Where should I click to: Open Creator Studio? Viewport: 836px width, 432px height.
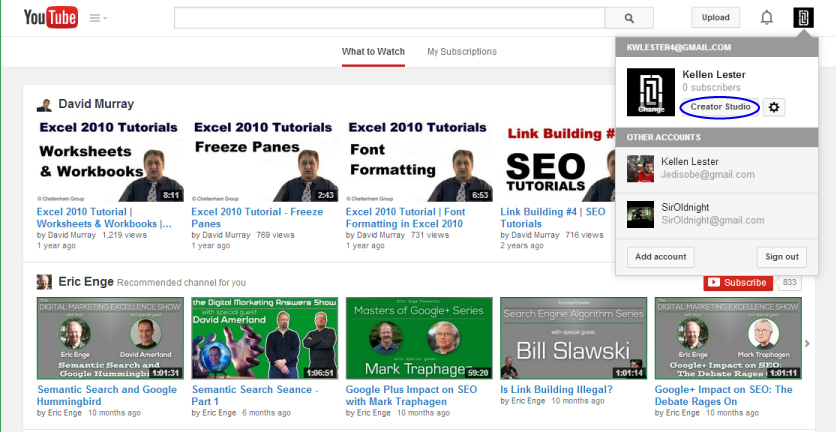(x=720, y=107)
